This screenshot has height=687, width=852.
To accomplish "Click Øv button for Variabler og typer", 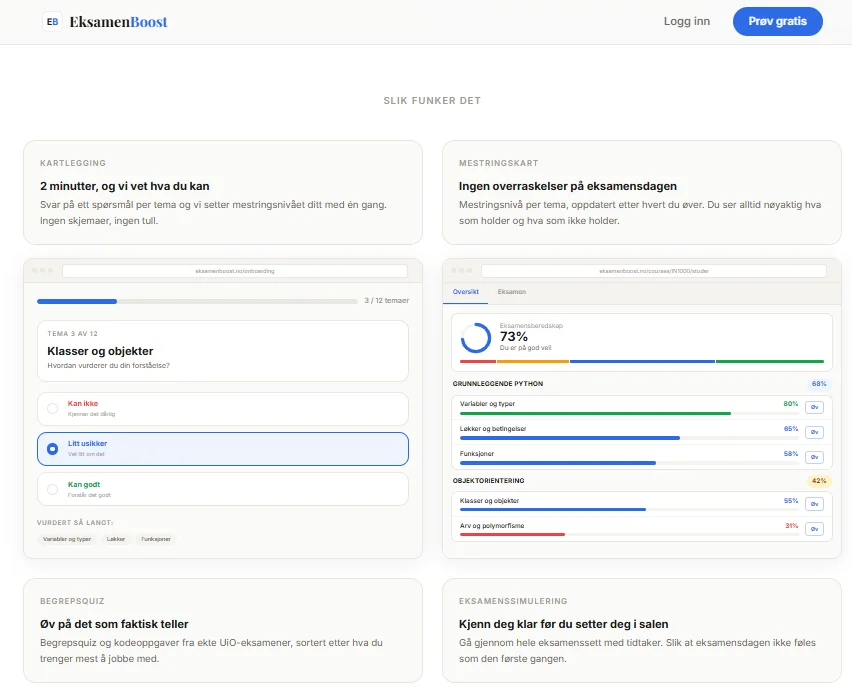I will click(814, 407).
